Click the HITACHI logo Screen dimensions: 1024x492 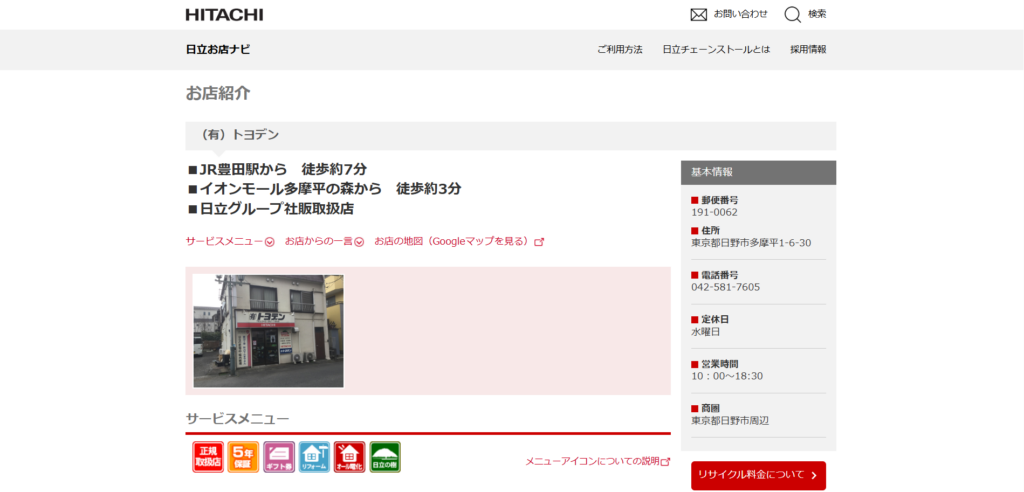[x=224, y=14]
